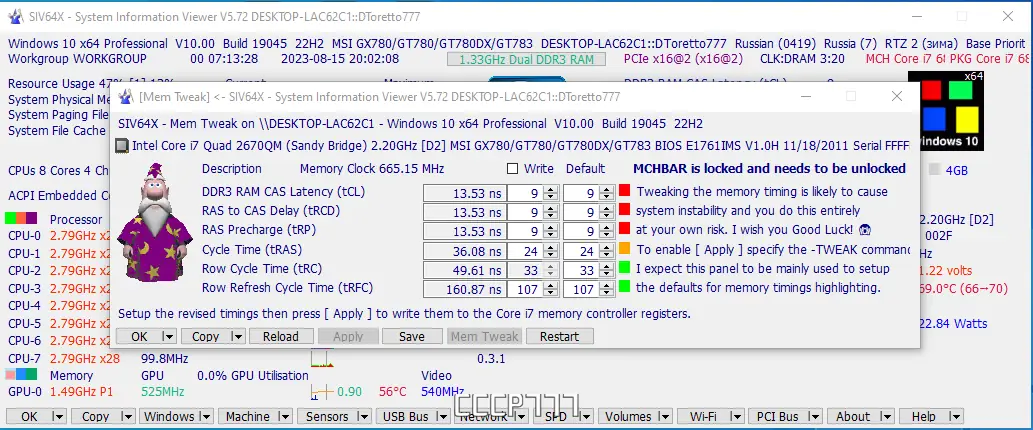Expand the Machine button dropdown arrow
Viewport: 1033px width, 430px height.
285,416
